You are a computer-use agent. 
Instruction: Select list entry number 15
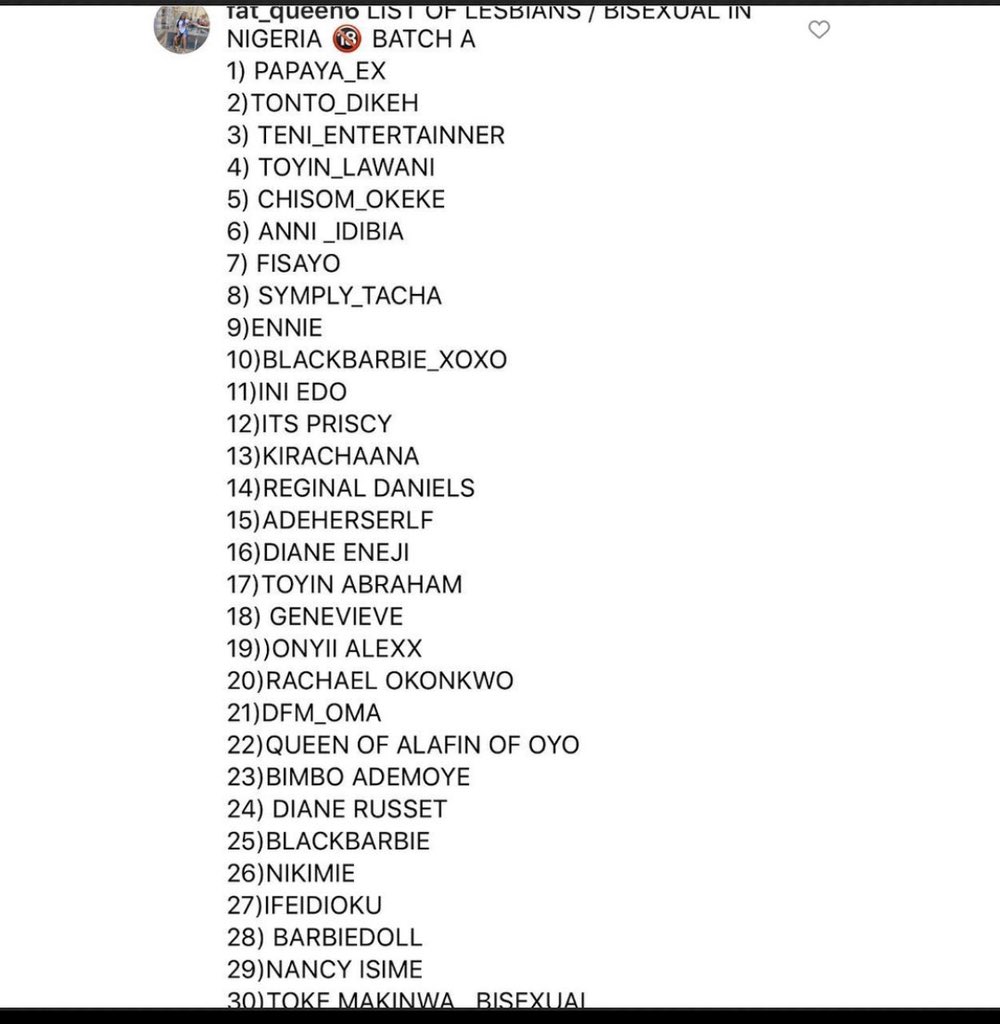(330, 520)
